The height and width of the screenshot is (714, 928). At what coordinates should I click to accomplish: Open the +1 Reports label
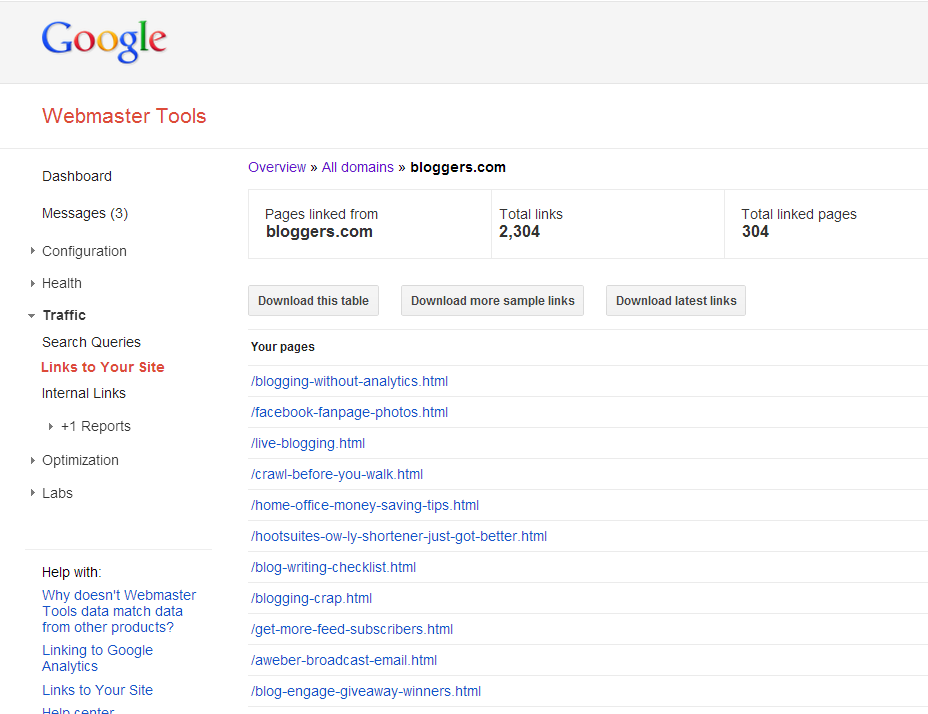(95, 426)
